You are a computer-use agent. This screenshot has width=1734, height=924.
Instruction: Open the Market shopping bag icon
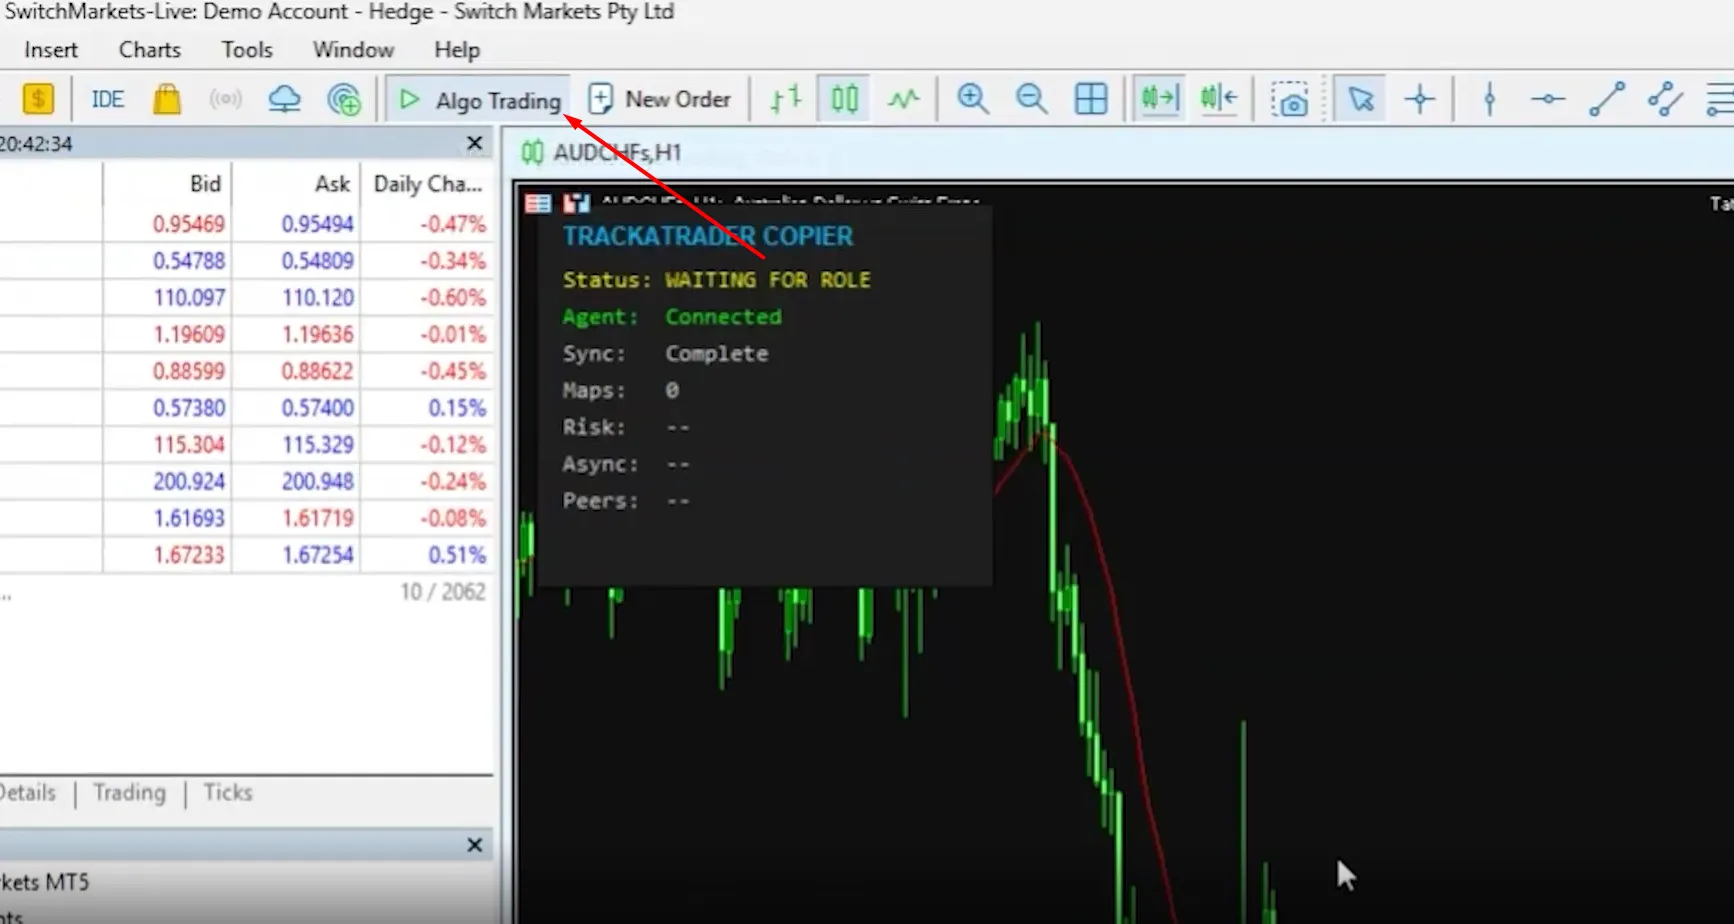pos(167,99)
